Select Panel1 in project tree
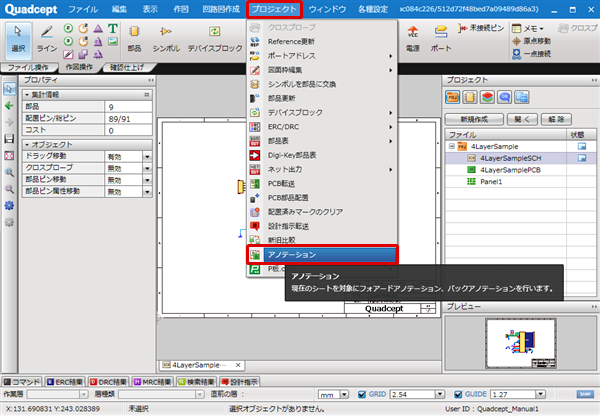 (491, 182)
